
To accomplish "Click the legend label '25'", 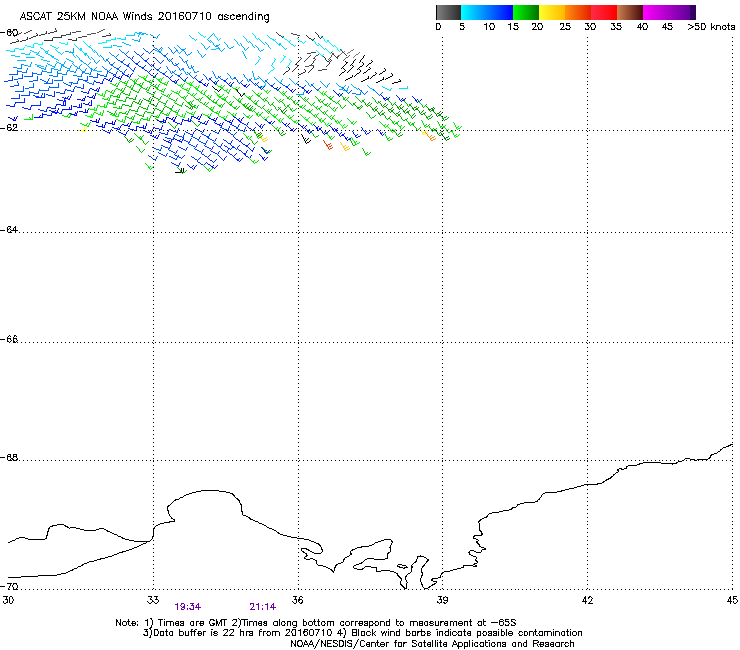I will click(x=565, y=27).
